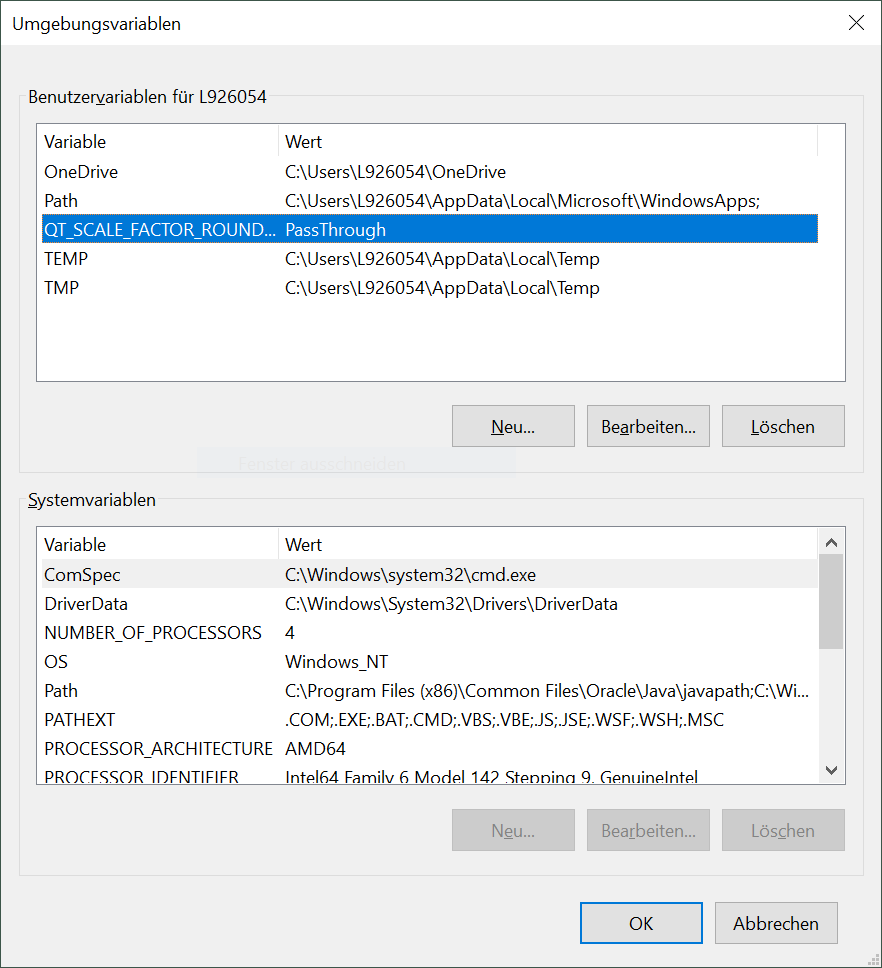Select the TMP user variable

pos(430,288)
